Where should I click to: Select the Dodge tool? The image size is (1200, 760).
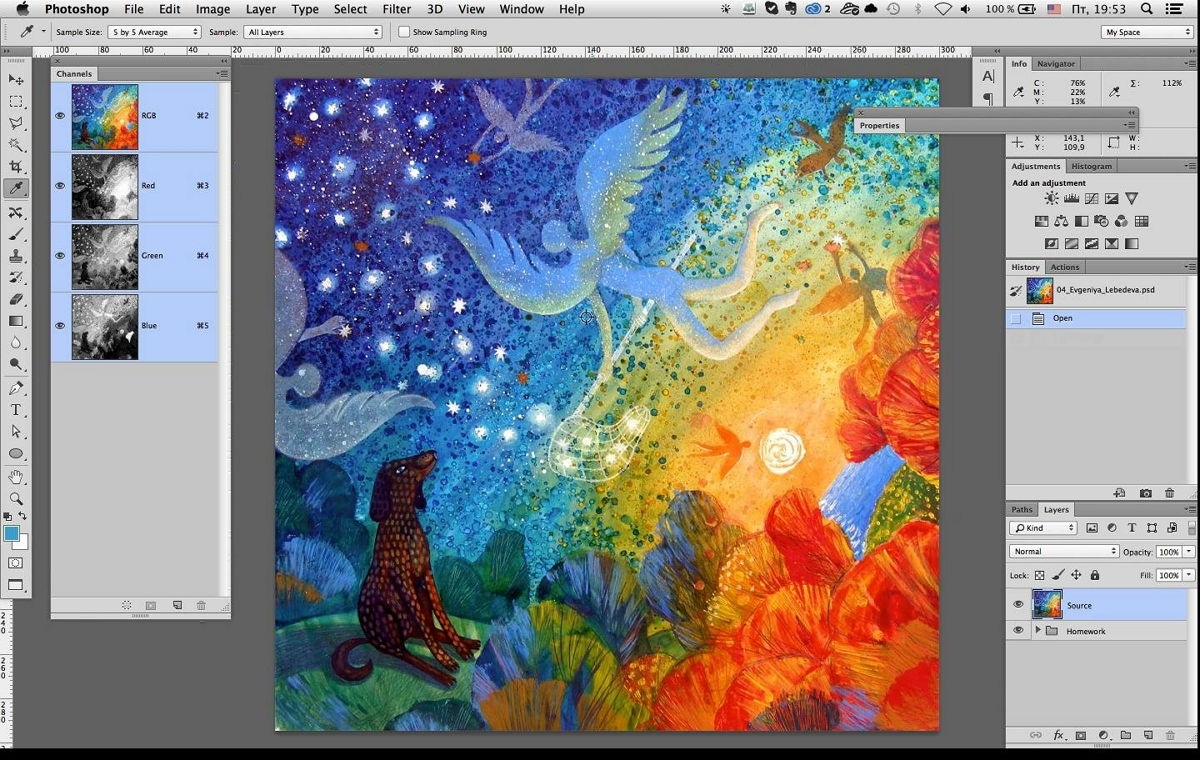16,365
